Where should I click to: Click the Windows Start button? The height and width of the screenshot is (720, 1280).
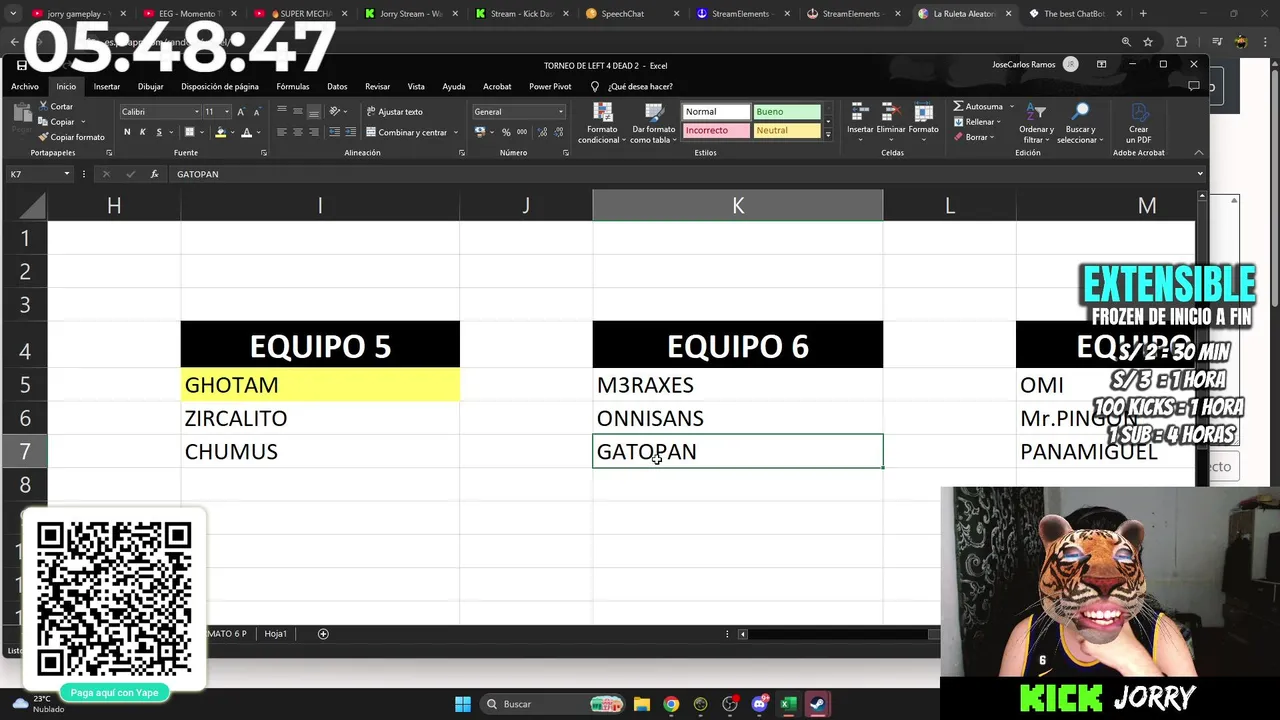463,704
